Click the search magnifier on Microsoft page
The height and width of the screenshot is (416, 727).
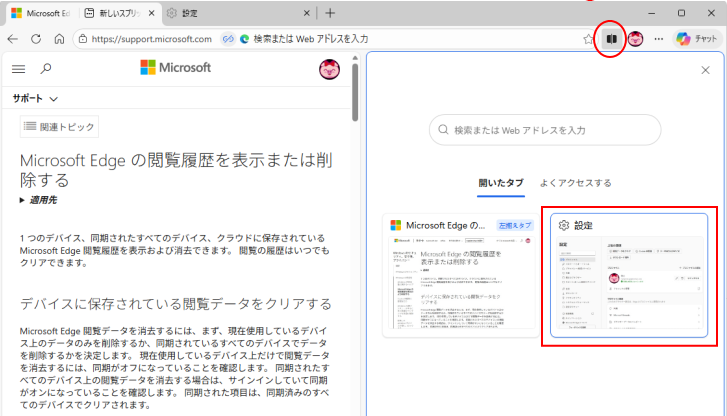tap(45, 69)
